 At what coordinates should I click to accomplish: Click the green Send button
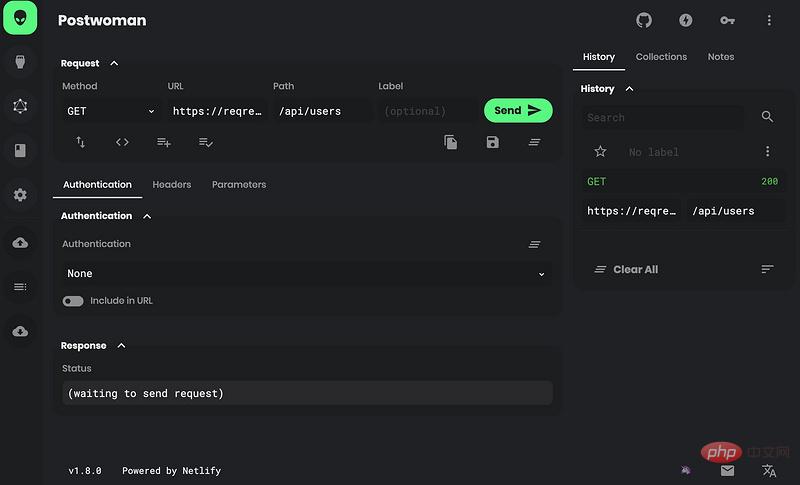(x=518, y=110)
